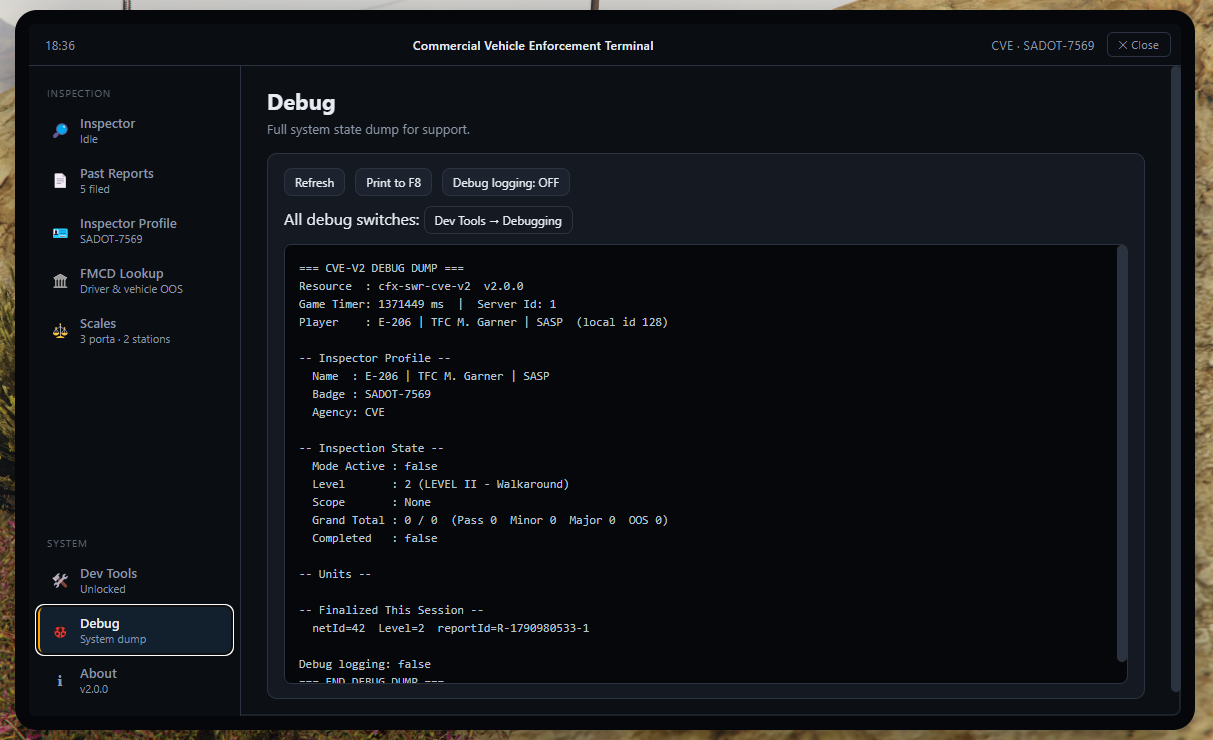The width and height of the screenshot is (1213, 740).
Task: Click the 'Debug logging: false' dump line
Action: coord(365,664)
